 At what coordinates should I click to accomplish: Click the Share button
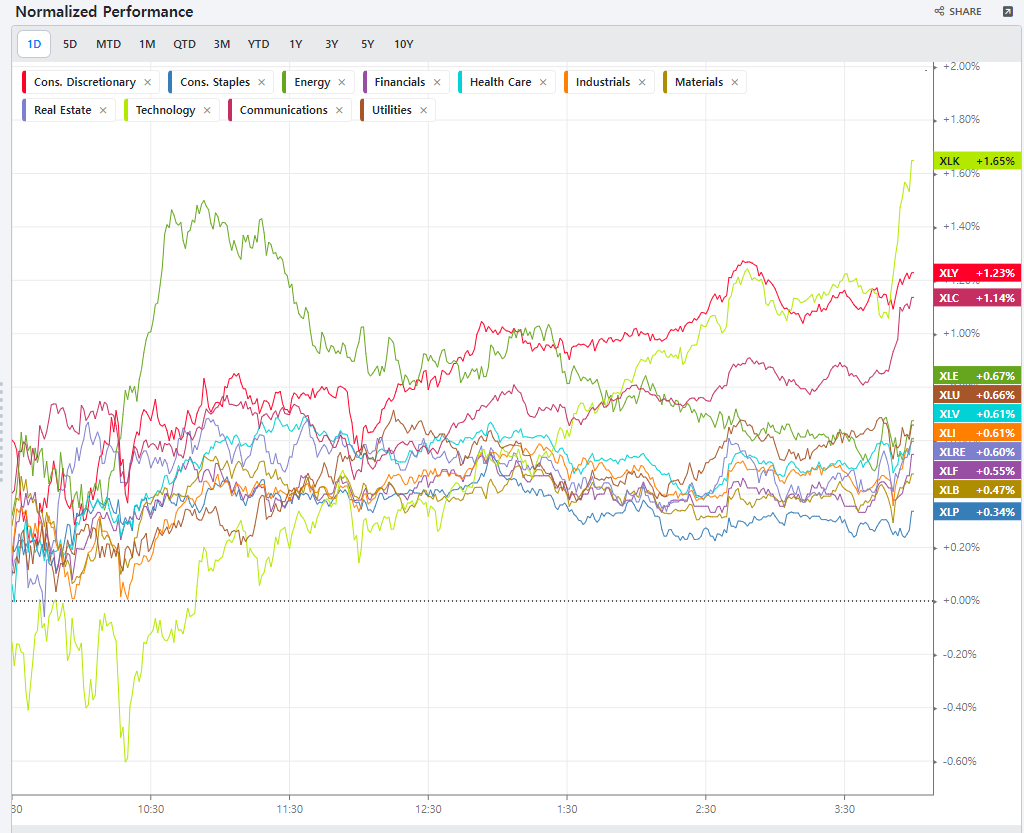(958, 12)
